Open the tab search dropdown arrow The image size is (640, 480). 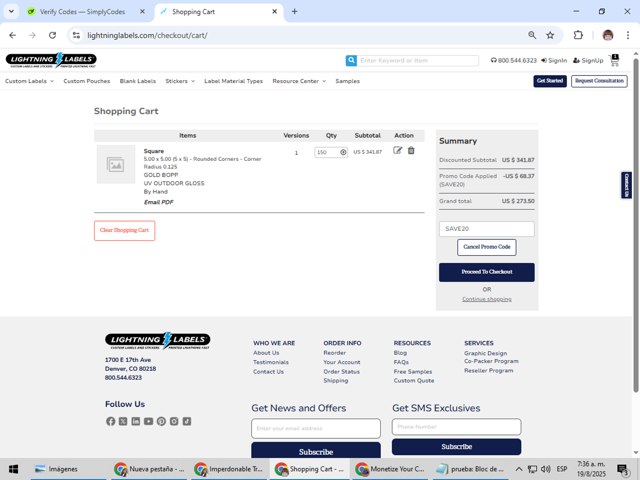[x=11, y=11]
